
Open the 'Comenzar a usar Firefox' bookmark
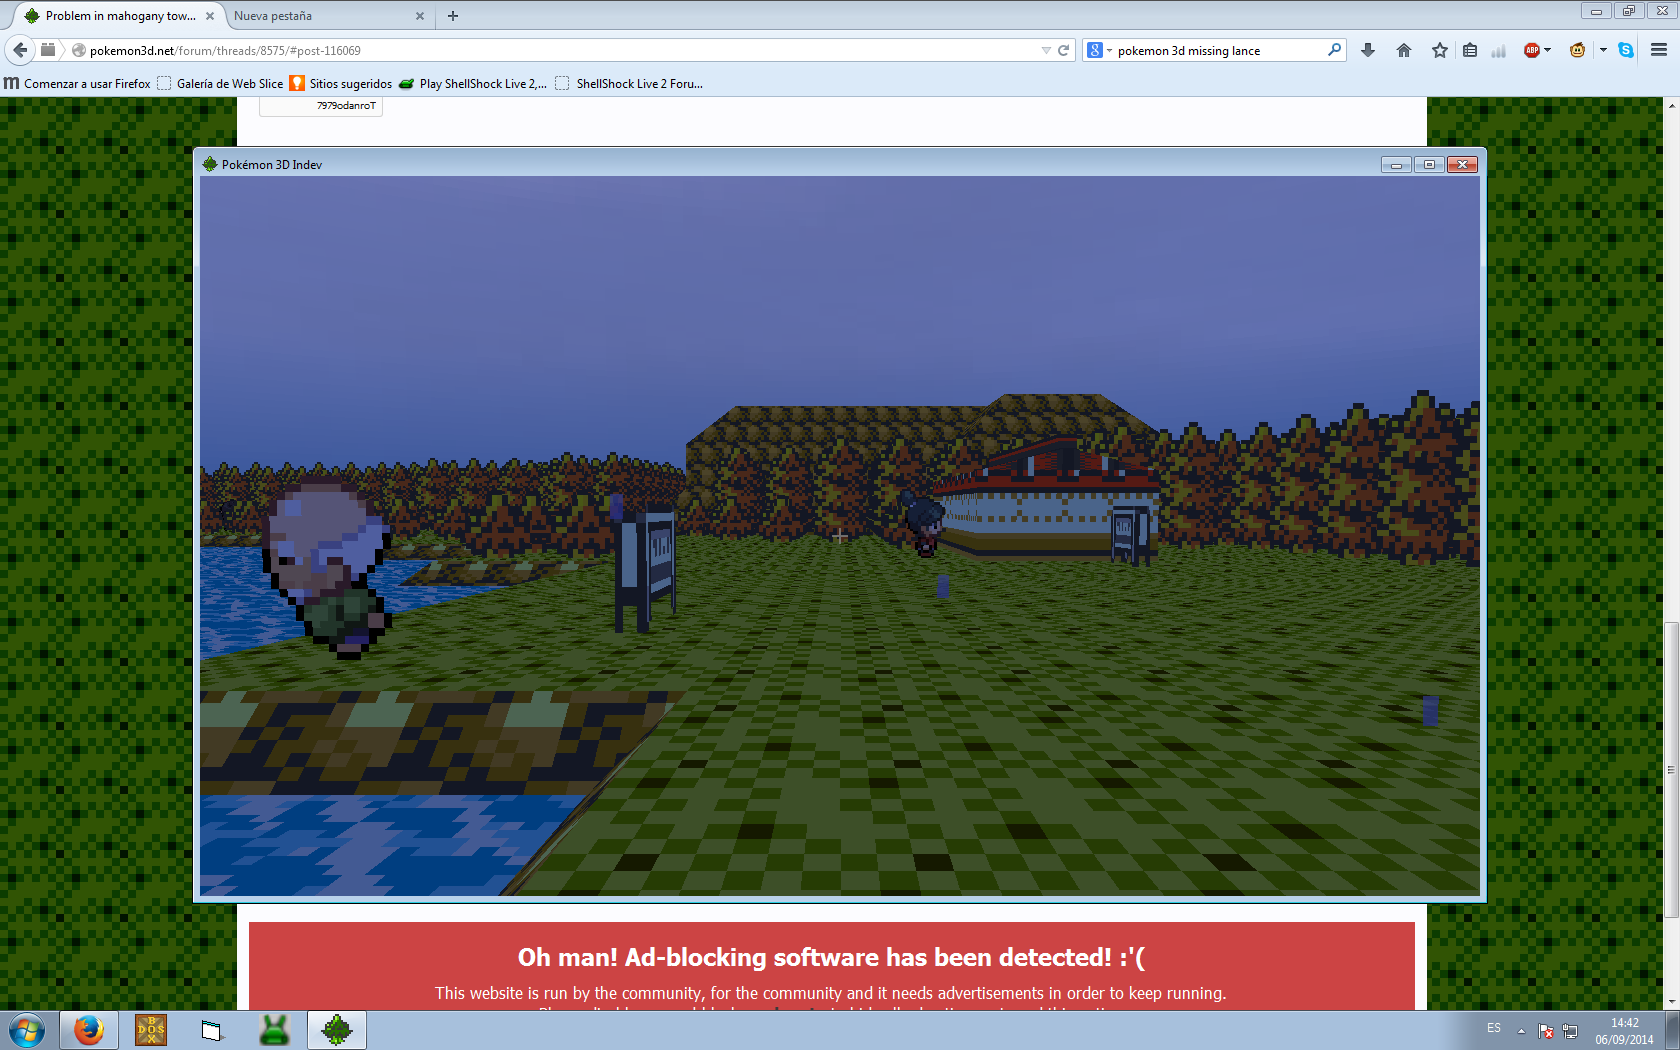77,84
